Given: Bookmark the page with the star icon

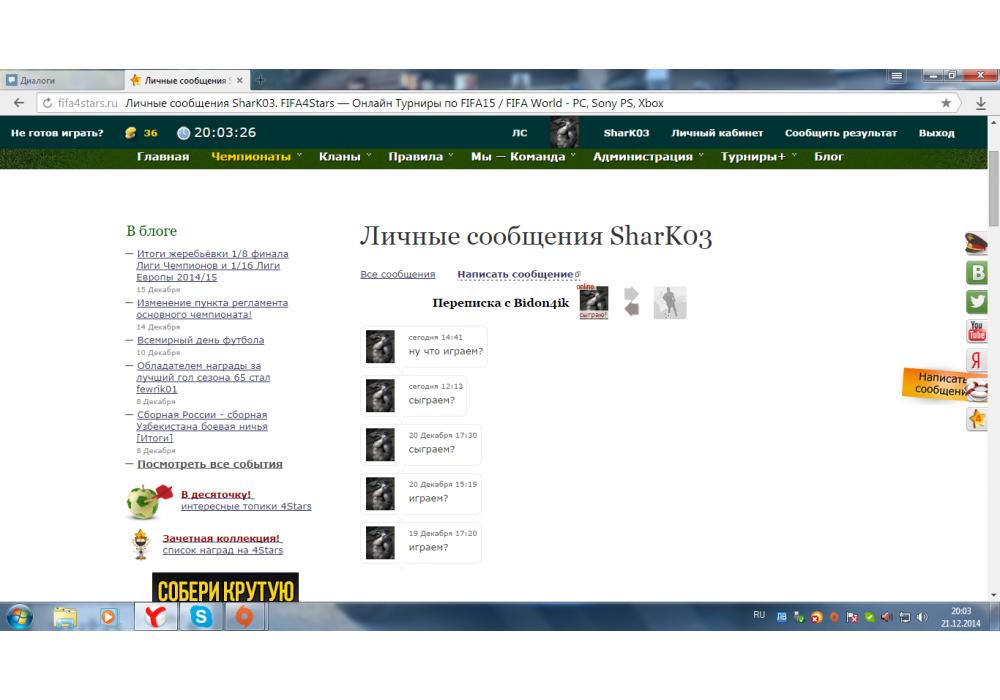Looking at the screenshot, I should tap(946, 103).
